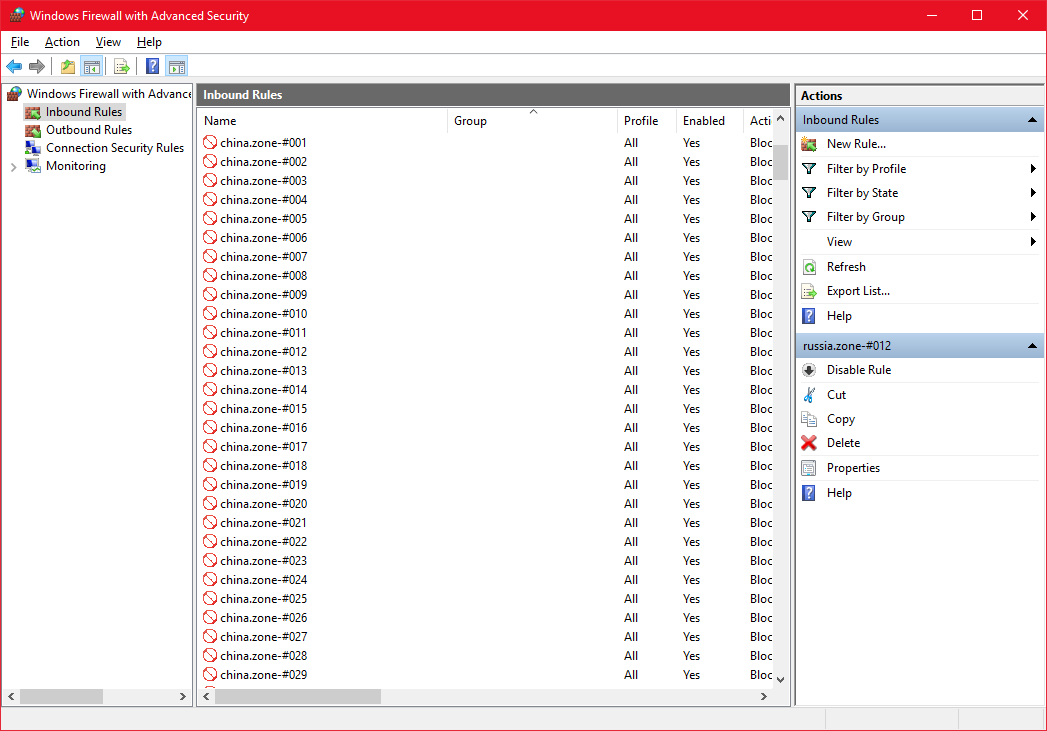Select Outbound Rules in the tree
Image resolution: width=1047 pixels, height=731 pixels.
pos(88,130)
